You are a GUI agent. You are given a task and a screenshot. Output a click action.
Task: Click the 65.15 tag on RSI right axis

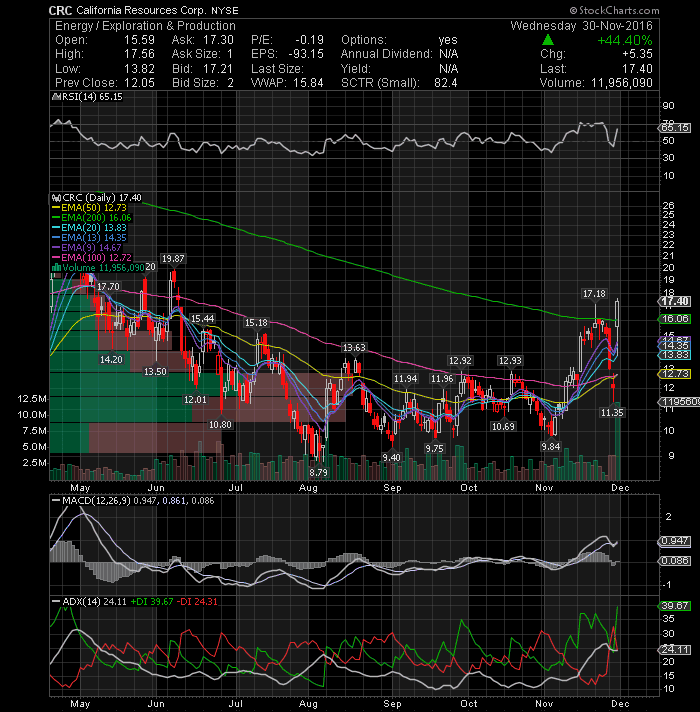click(x=675, y=128)
